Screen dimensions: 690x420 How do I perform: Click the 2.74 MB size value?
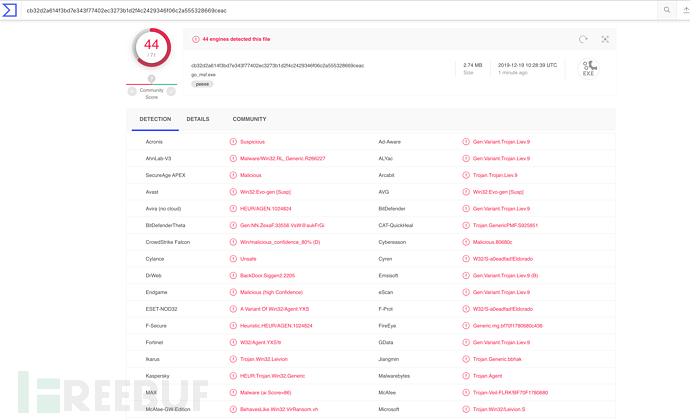tap(473, 65)
